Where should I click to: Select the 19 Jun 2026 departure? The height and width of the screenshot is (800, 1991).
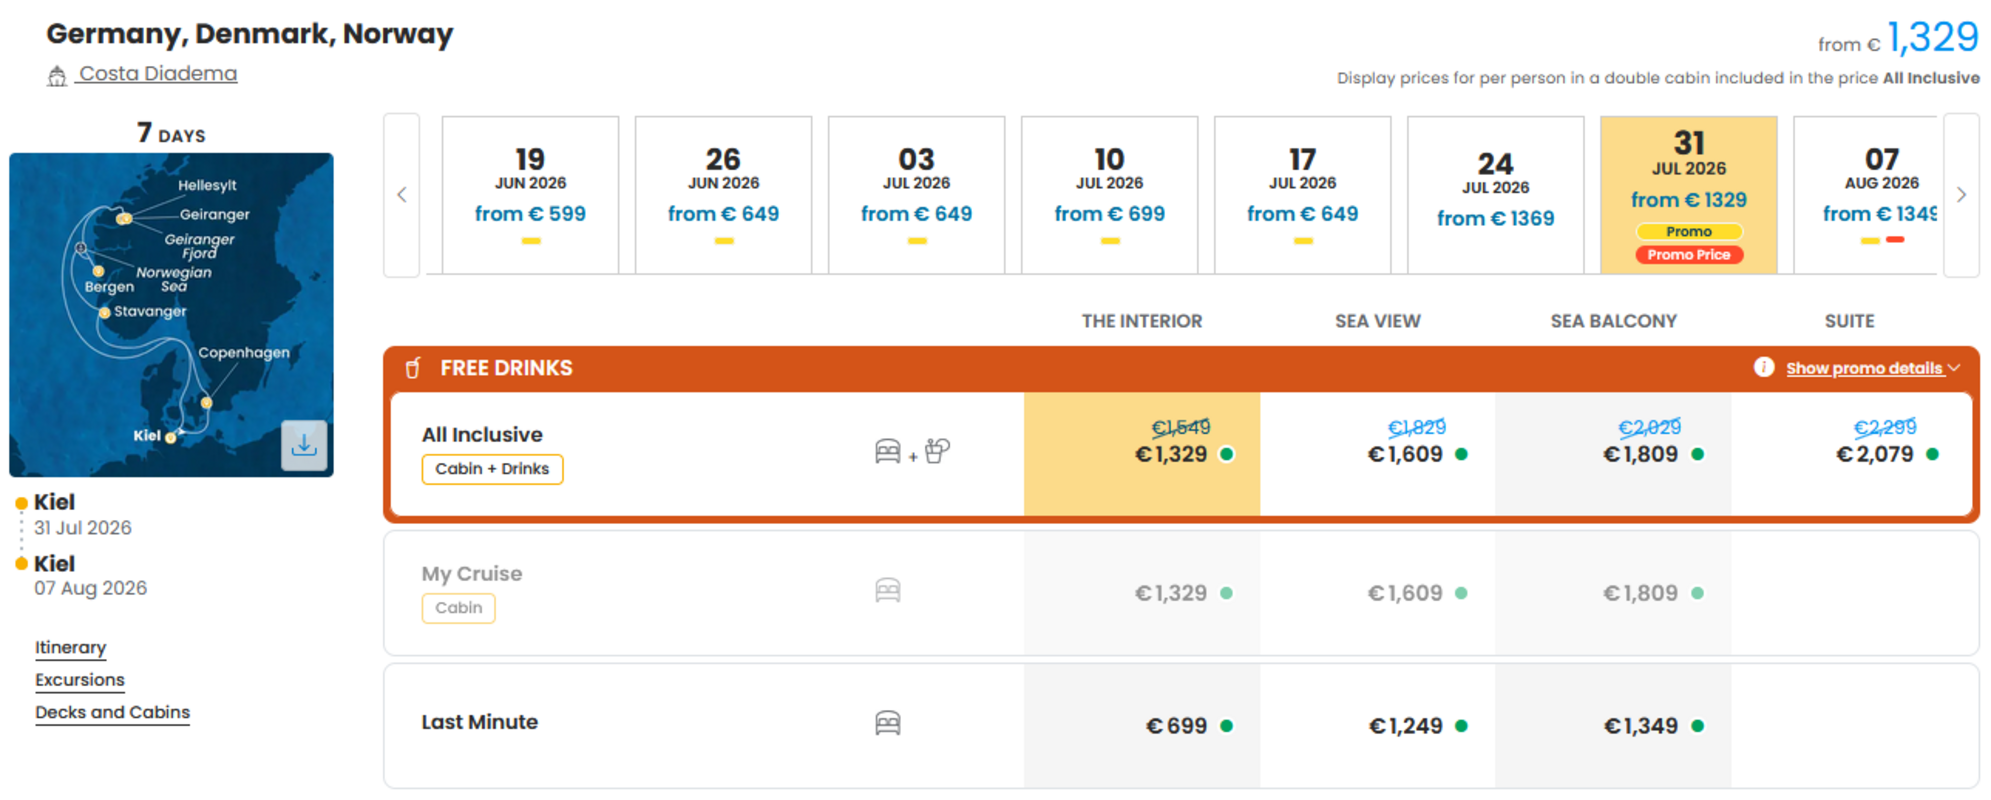click(x=530, y=195)
